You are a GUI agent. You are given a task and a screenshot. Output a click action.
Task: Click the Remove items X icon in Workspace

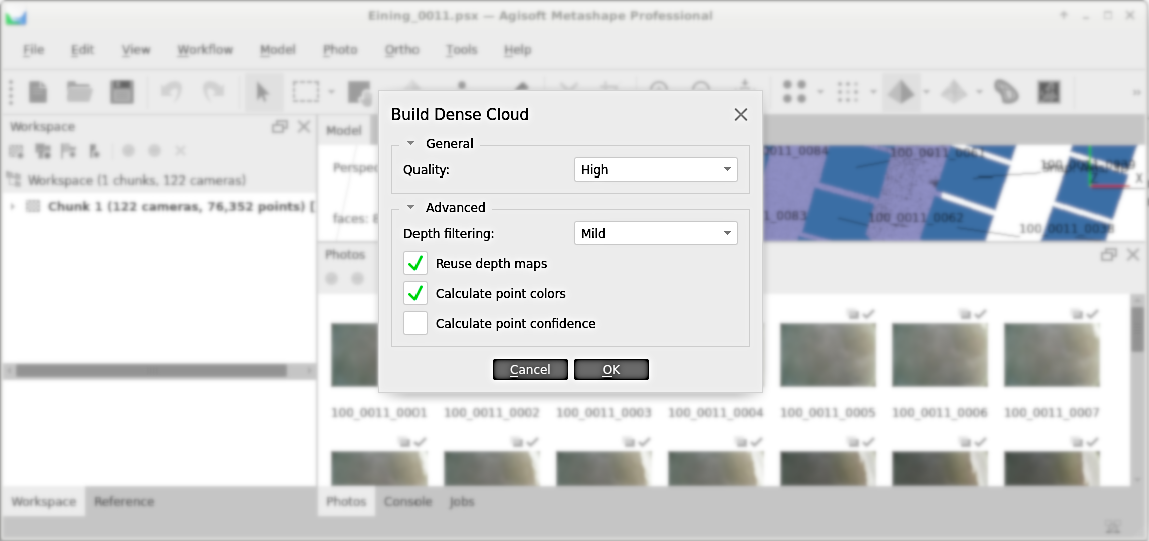(180, 151)
